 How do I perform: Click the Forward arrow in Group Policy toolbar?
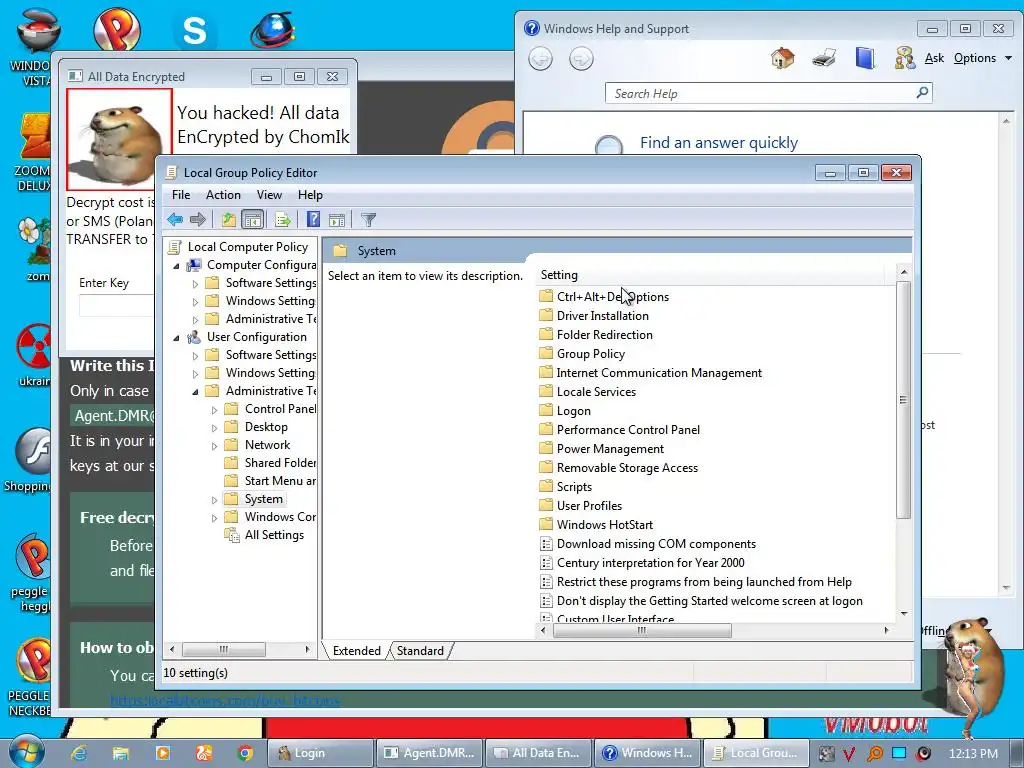pyautogui.click(x=198, y=219)
